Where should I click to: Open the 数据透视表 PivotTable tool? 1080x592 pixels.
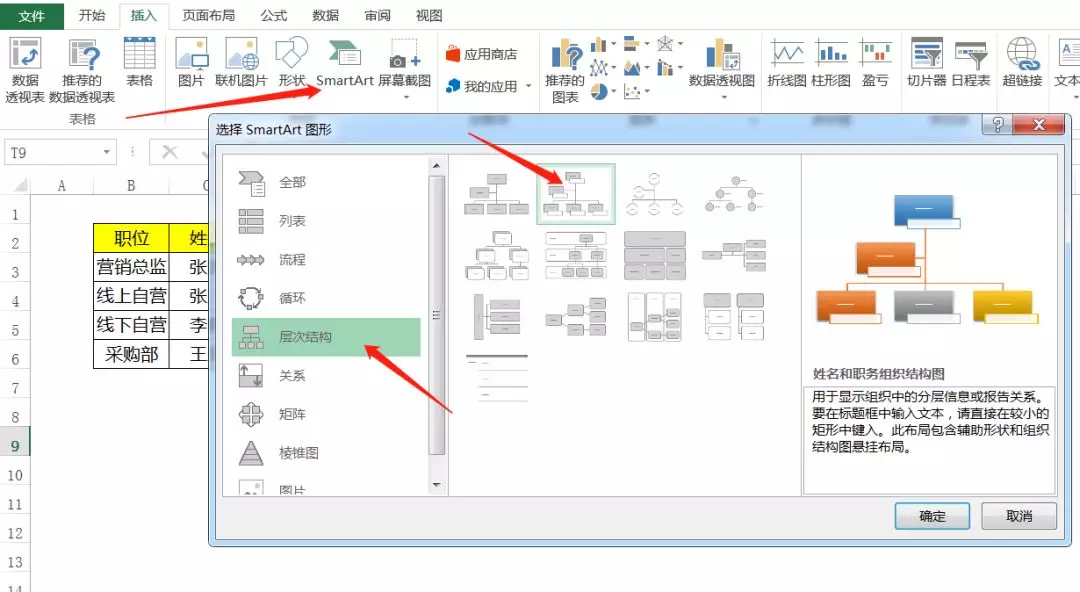point(25,70)
